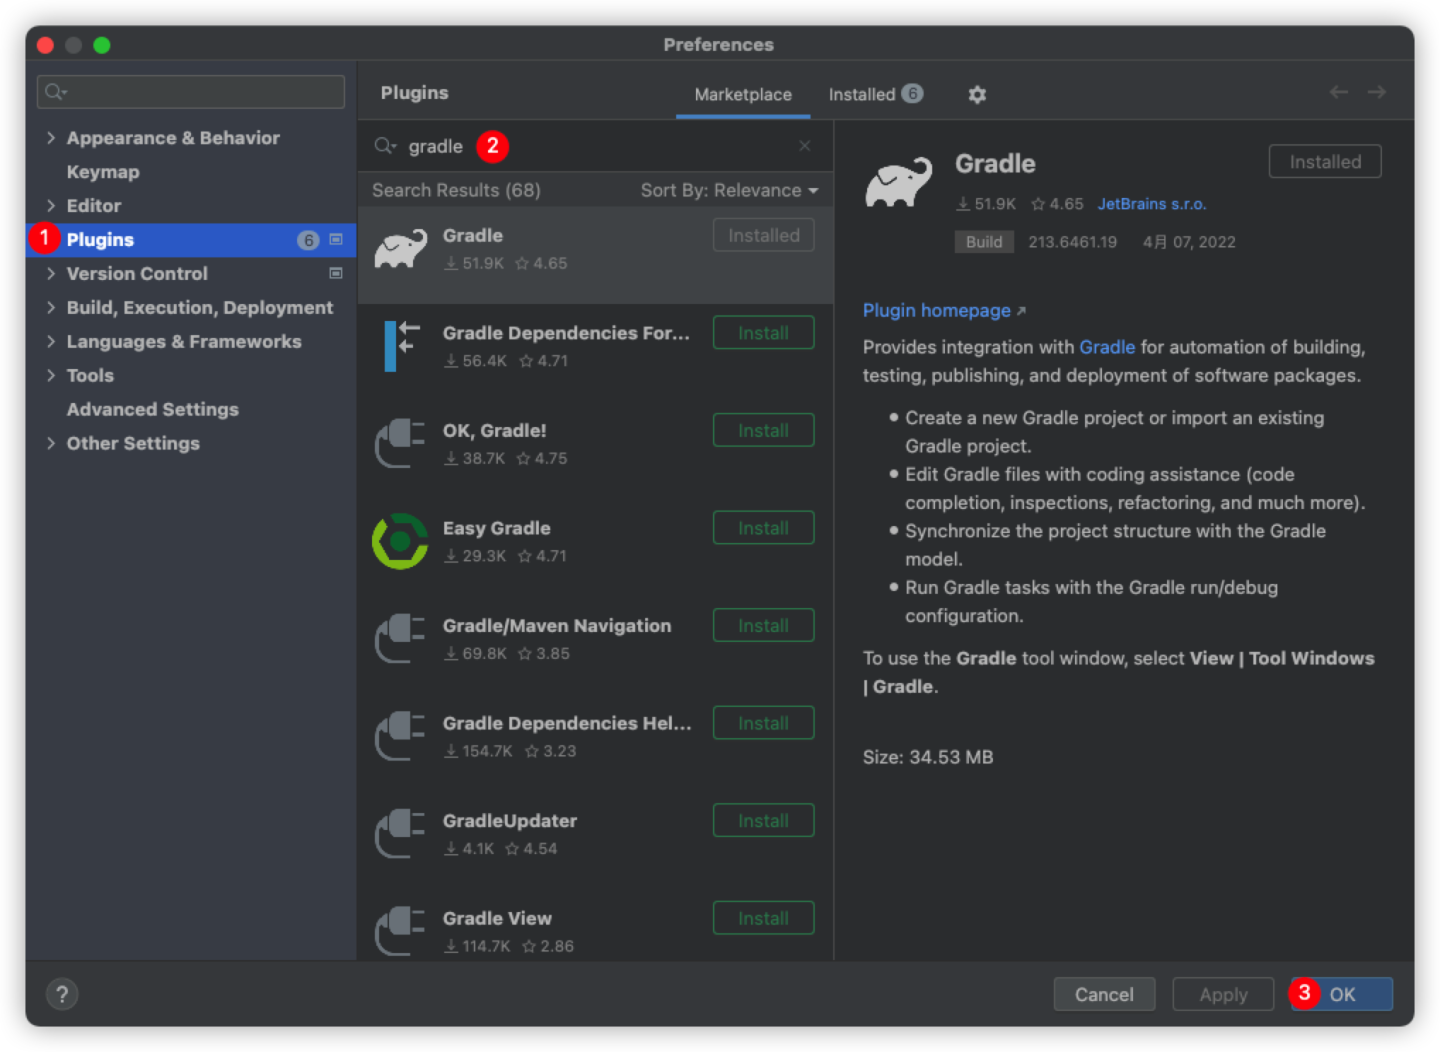Click the Gradle Dependencies For... plugin icon

click(400, 346)
